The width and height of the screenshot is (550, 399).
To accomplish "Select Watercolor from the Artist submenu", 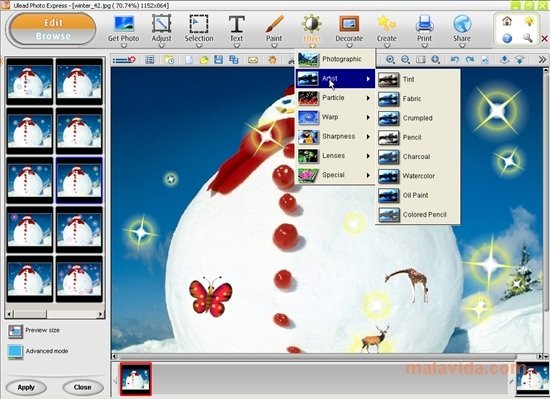I will point(418,176).
